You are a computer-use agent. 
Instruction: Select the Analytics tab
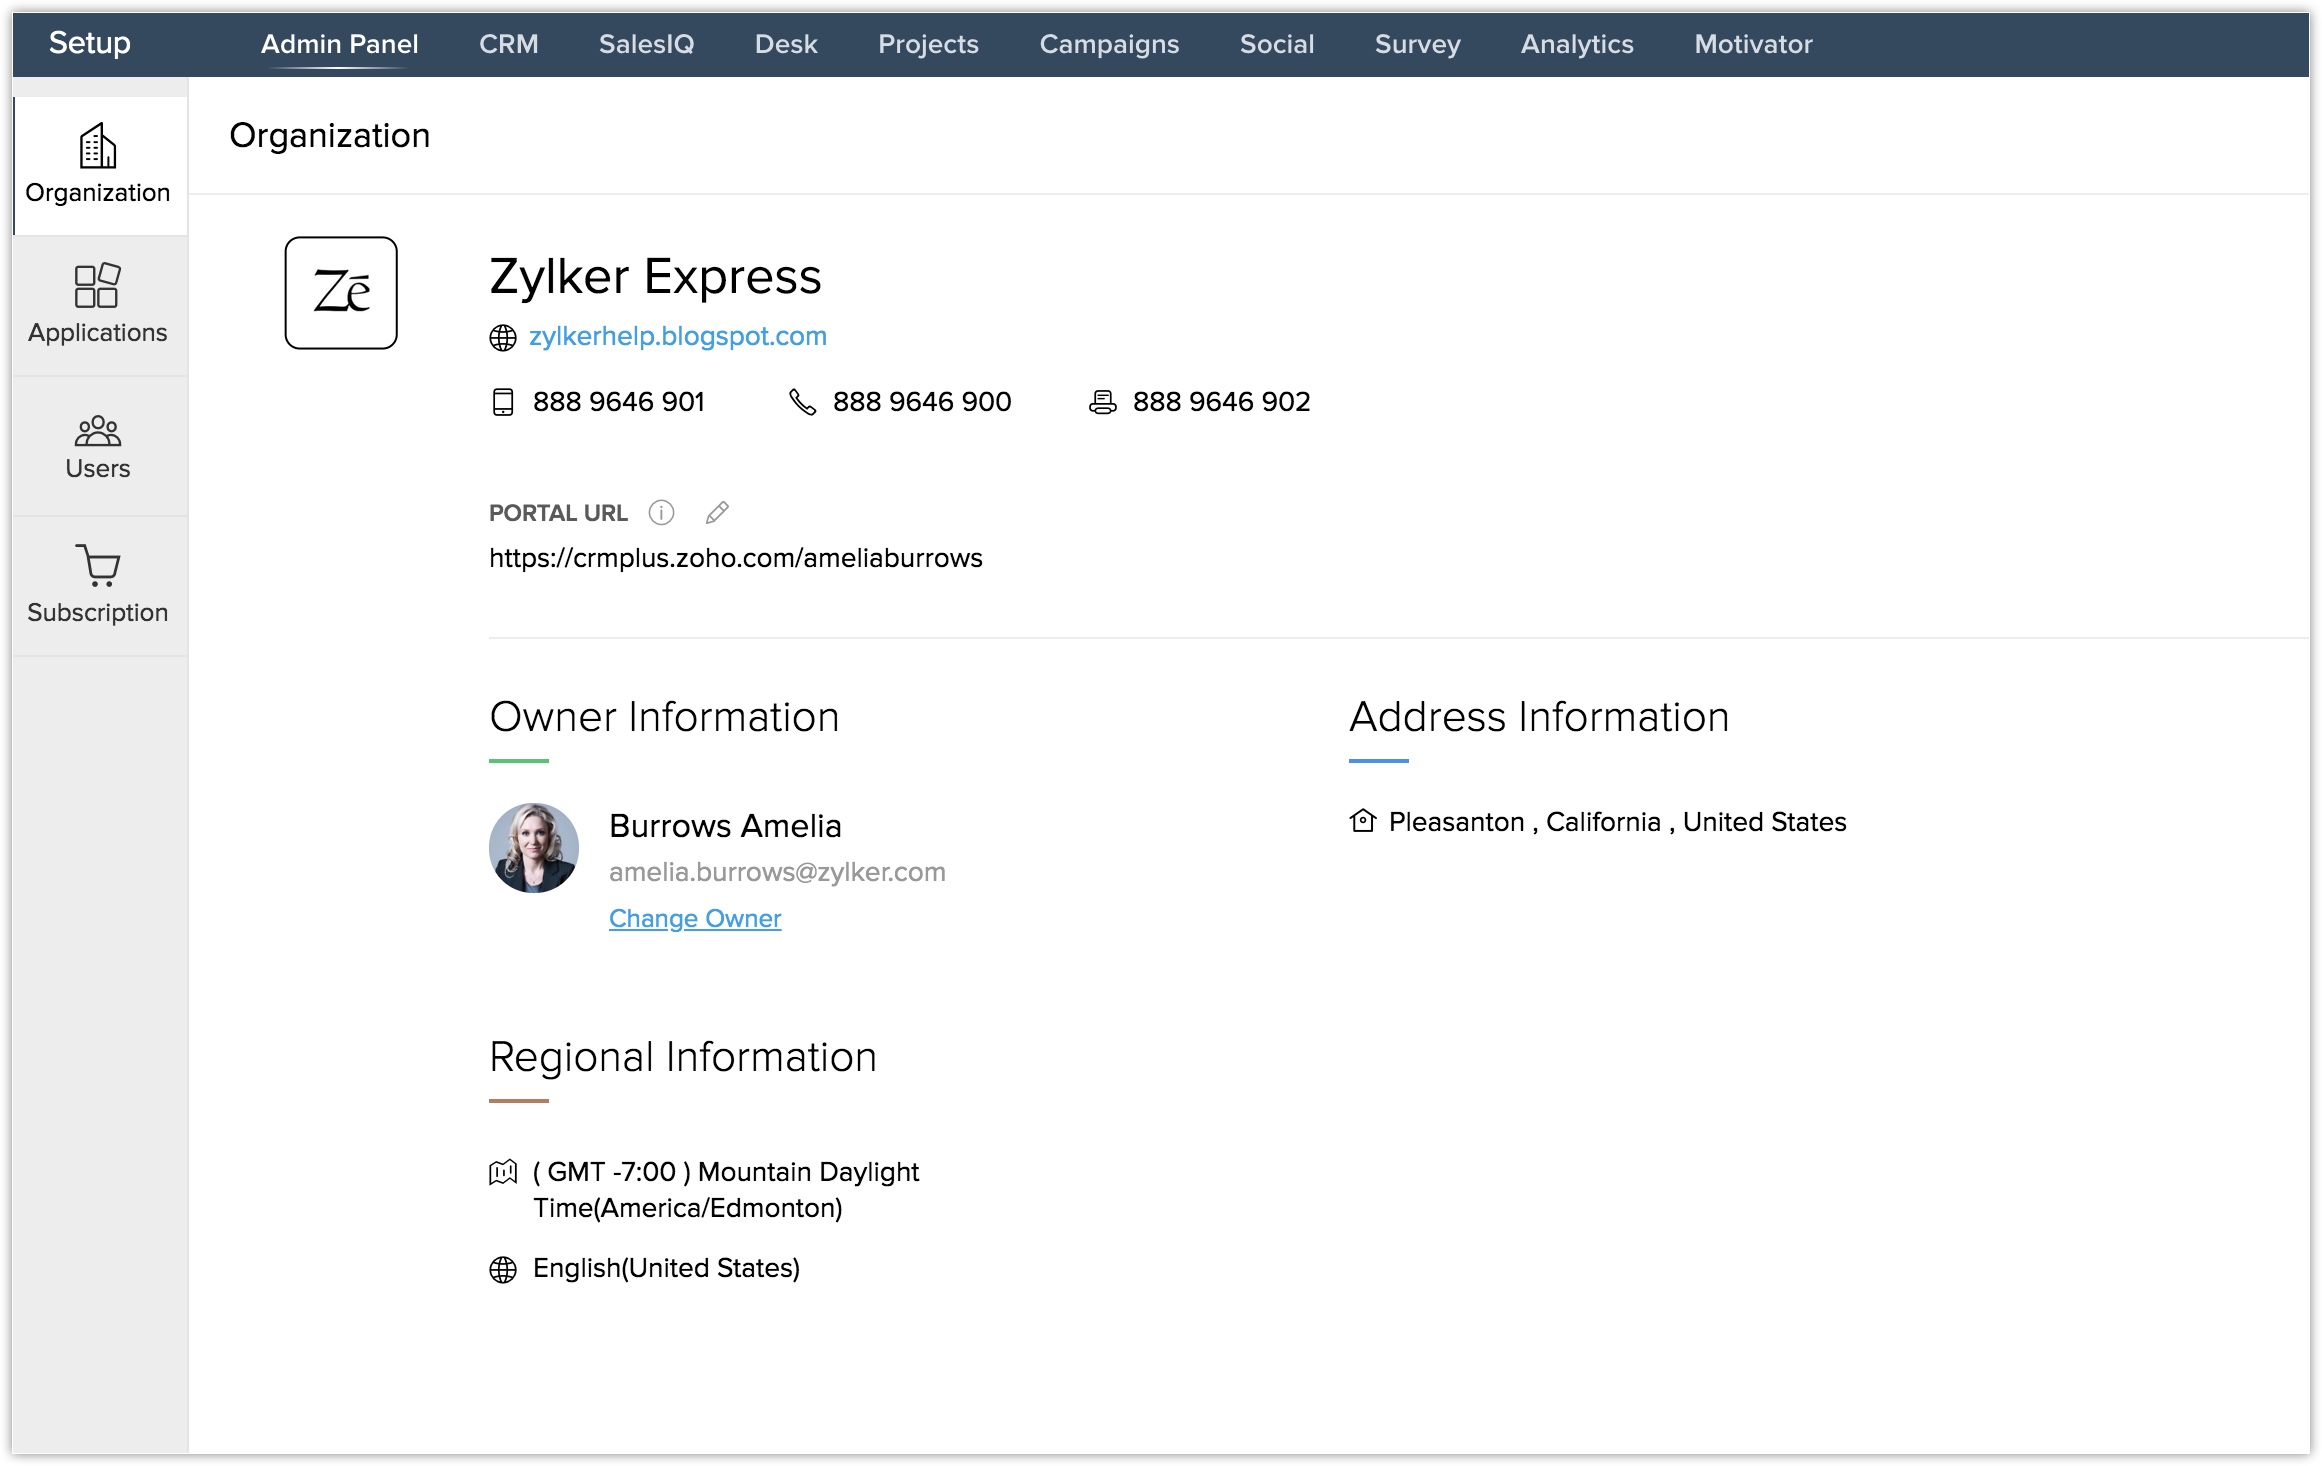point(1577,44)
